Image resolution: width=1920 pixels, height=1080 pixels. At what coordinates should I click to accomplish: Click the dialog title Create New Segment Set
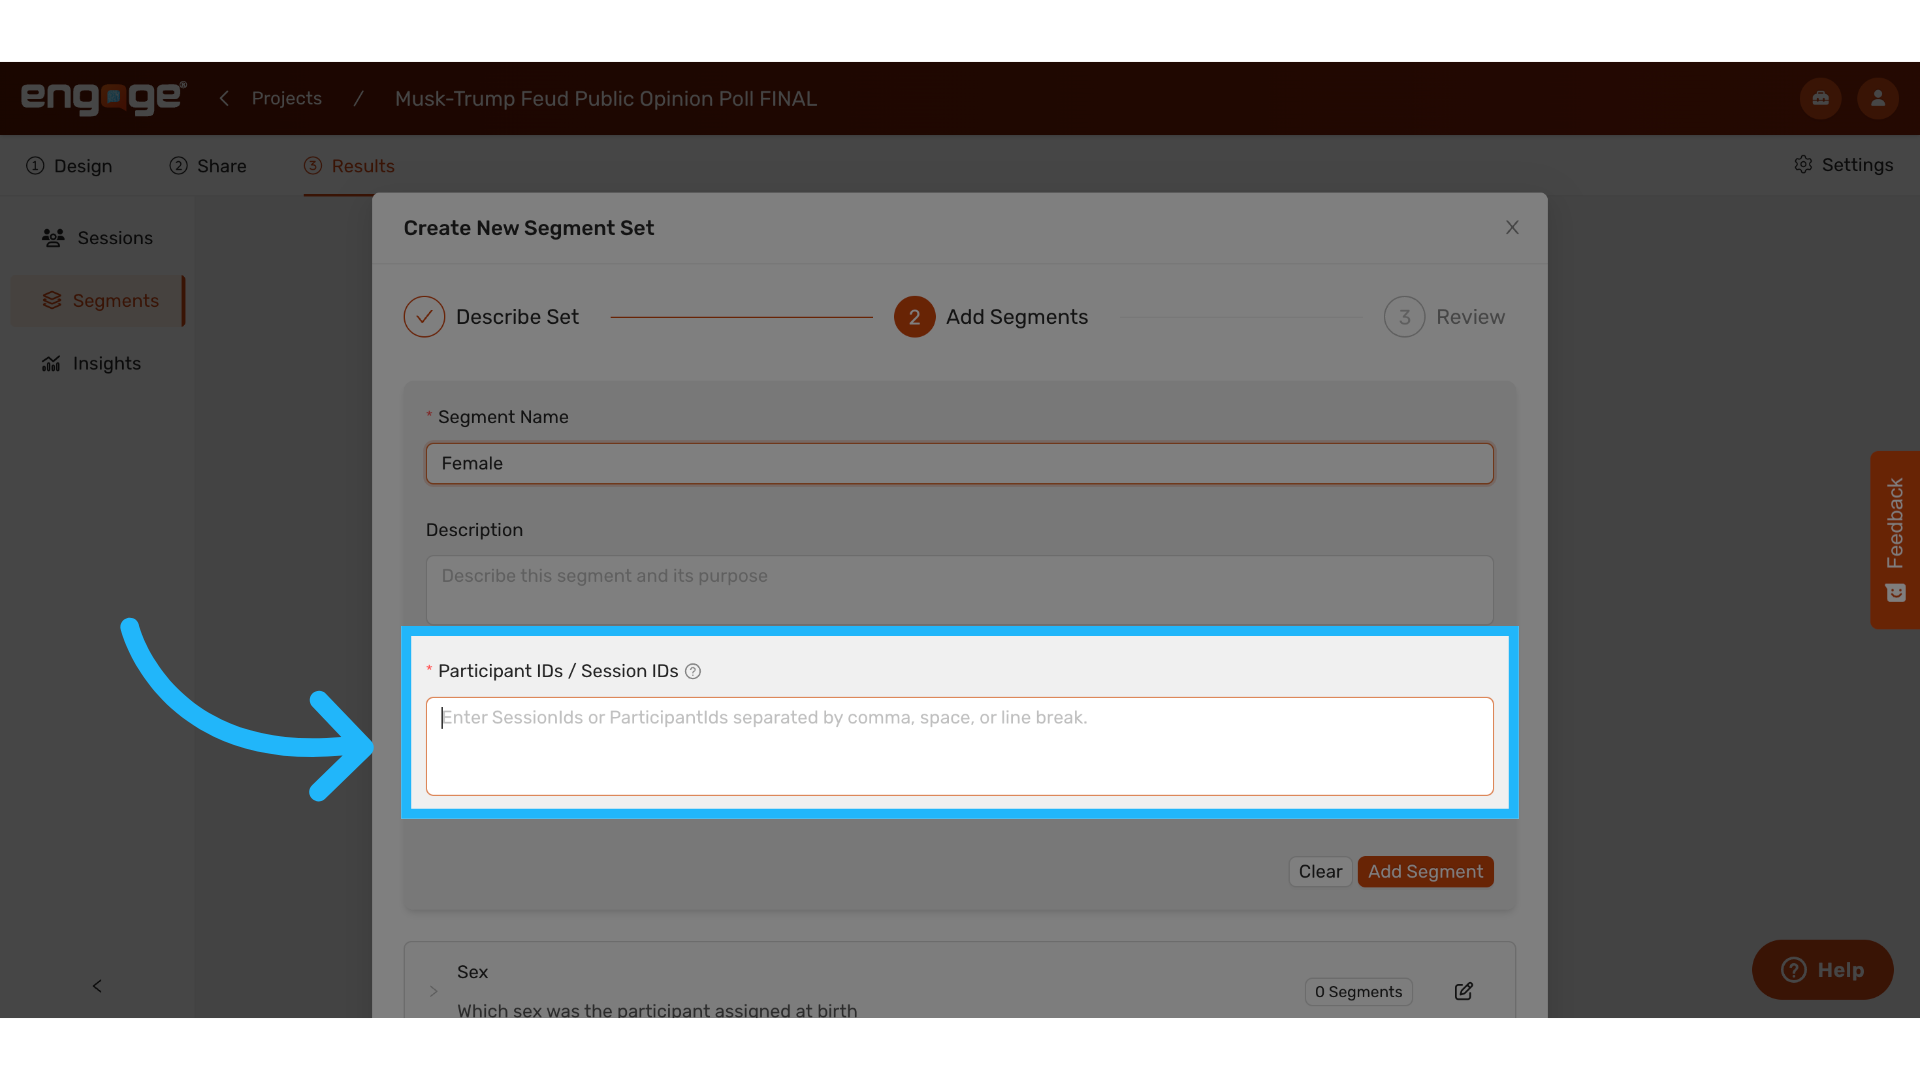point(529,228)
